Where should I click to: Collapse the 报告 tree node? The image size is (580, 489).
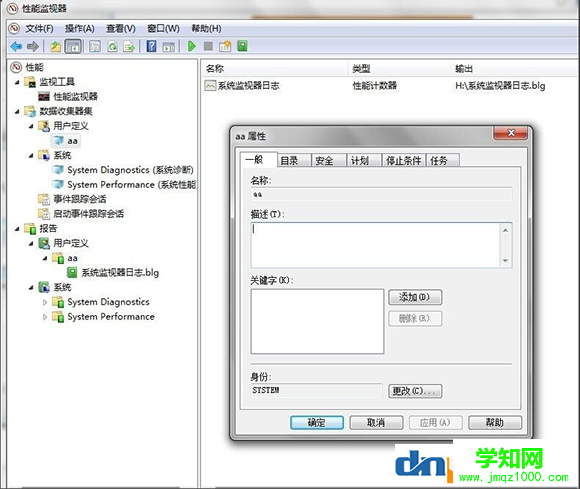(17, 229)
